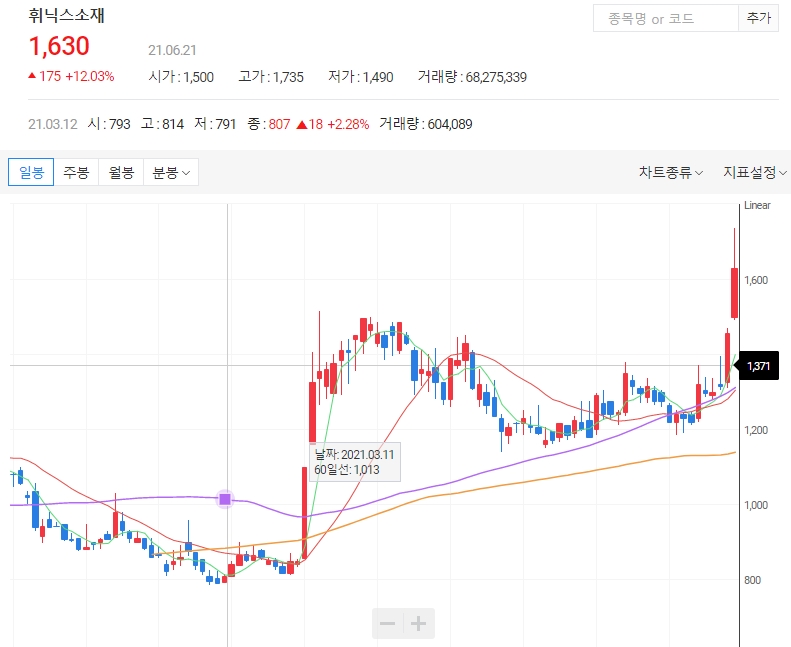Click the tall red candle at chart's right edge

(x=734, y=292)
